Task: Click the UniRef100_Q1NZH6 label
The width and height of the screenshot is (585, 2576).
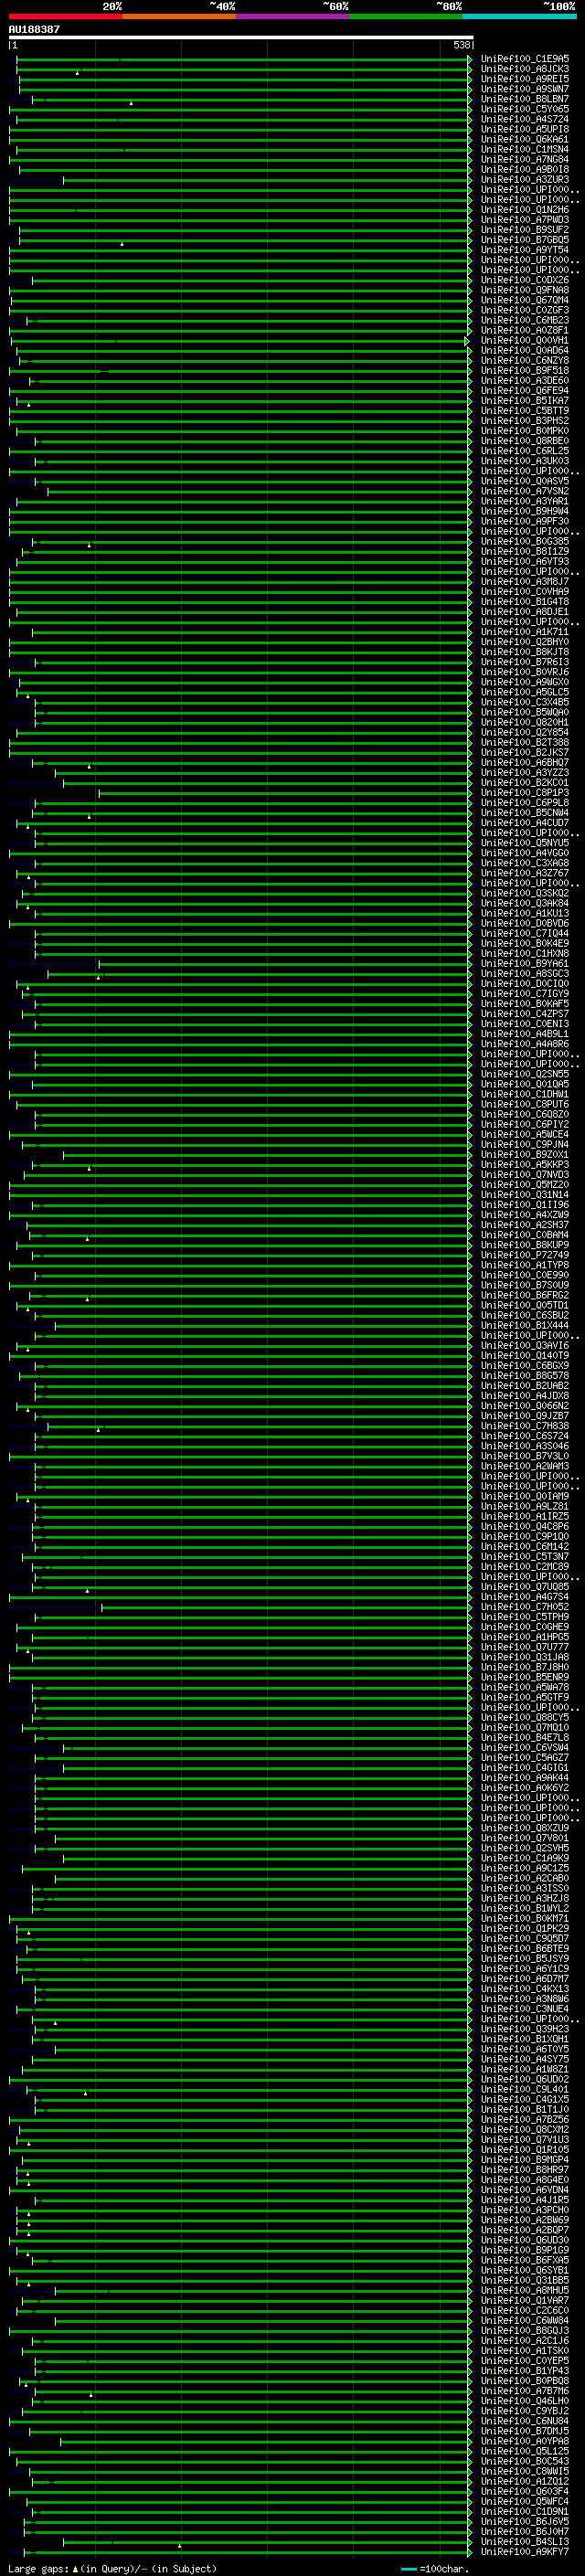Action: (524, 210)
